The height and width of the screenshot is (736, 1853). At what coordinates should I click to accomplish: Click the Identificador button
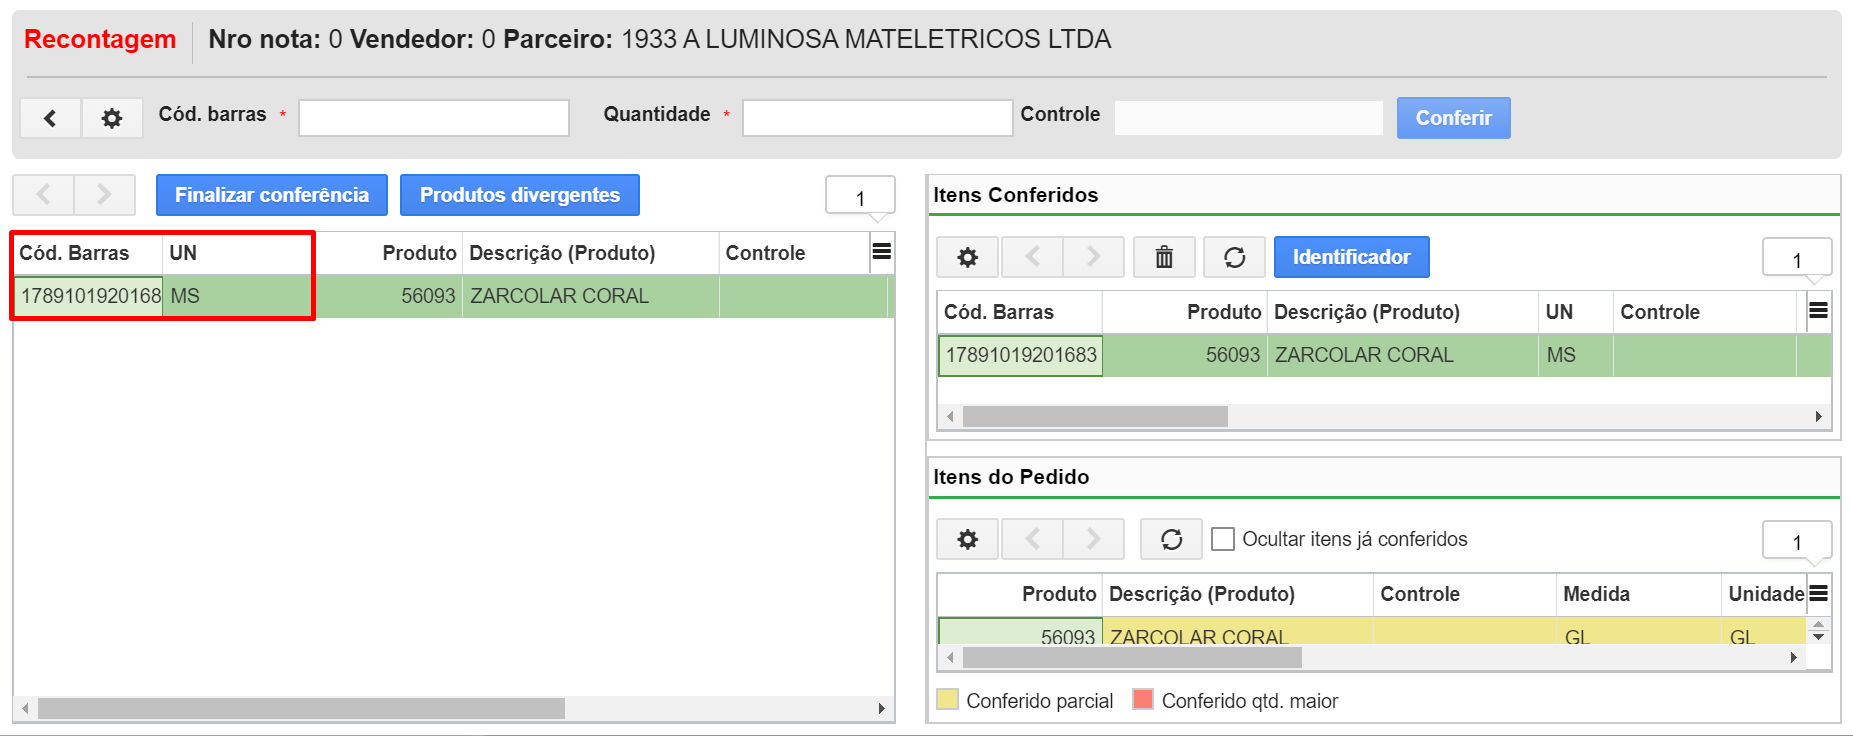click(x=1351, y=257)
